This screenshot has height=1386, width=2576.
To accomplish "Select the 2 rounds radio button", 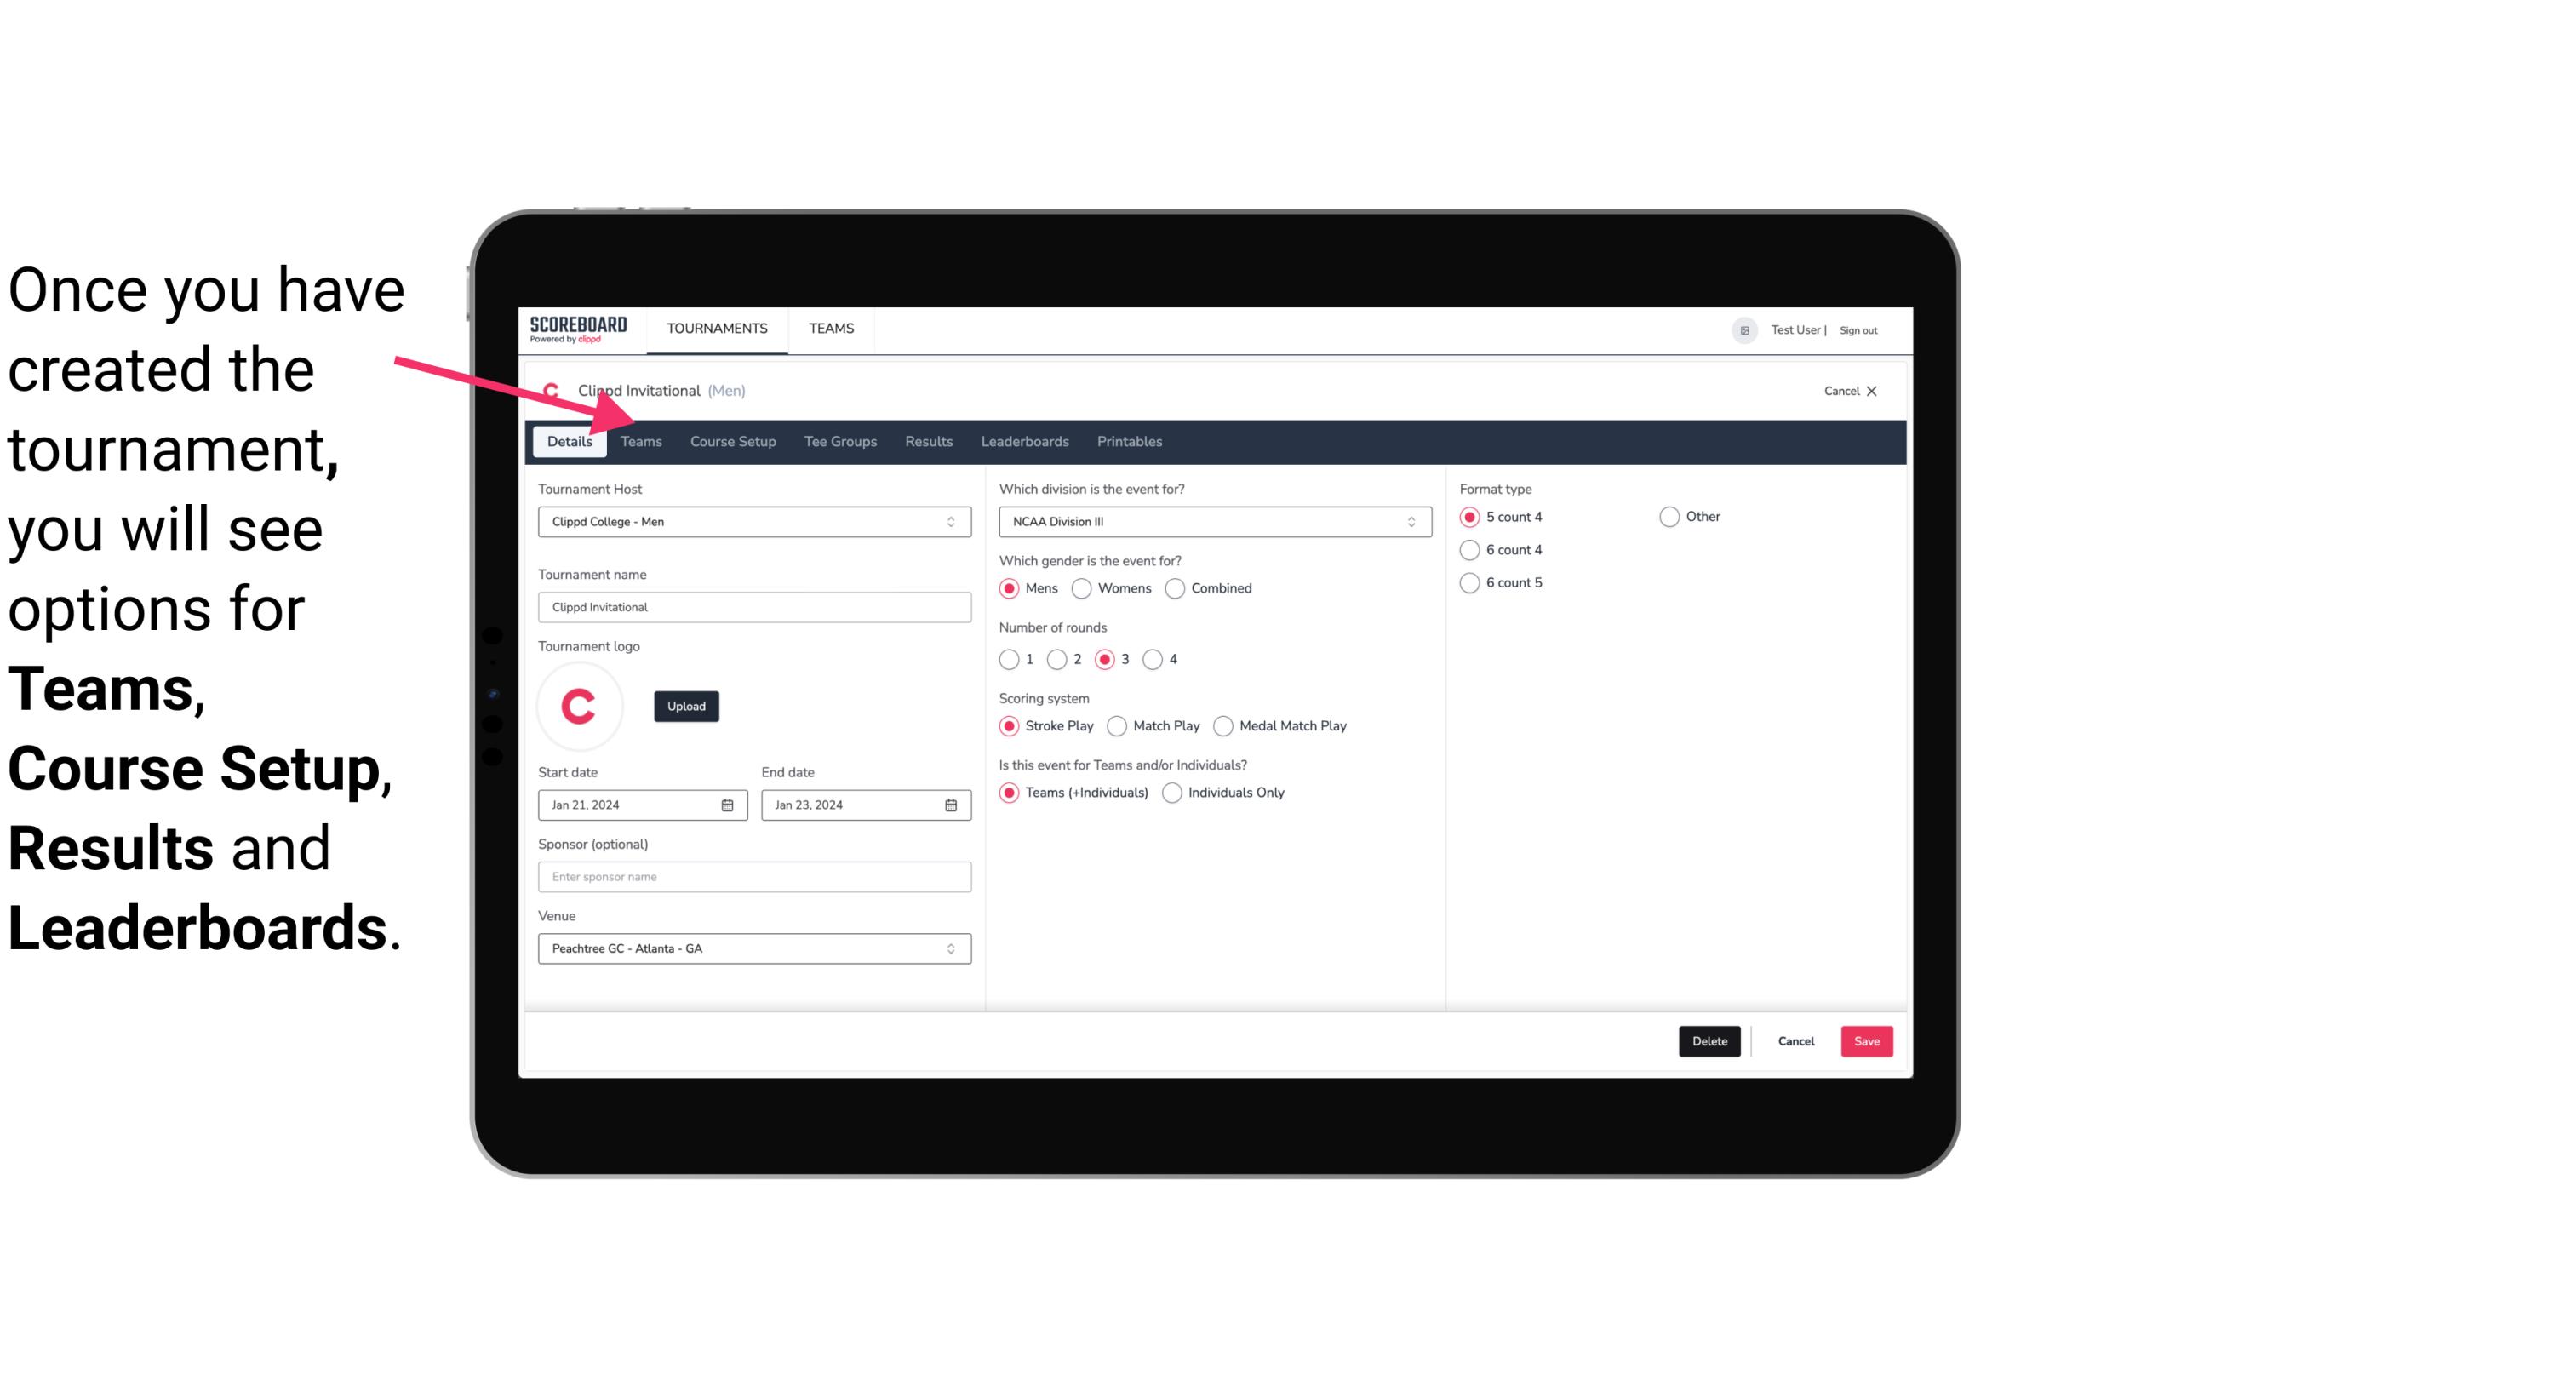I will [x=1059, y=659].
